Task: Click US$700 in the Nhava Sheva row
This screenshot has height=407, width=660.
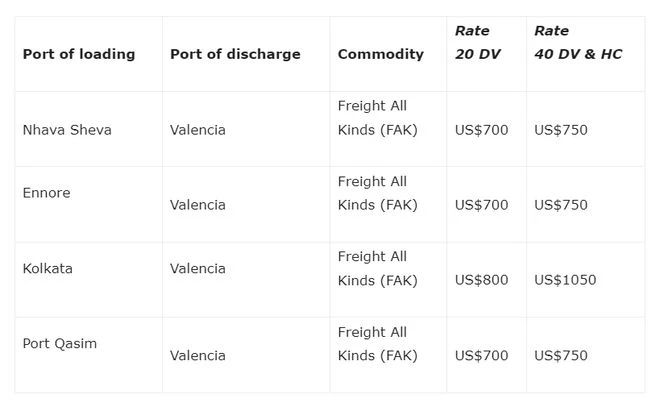Action: 481,130
